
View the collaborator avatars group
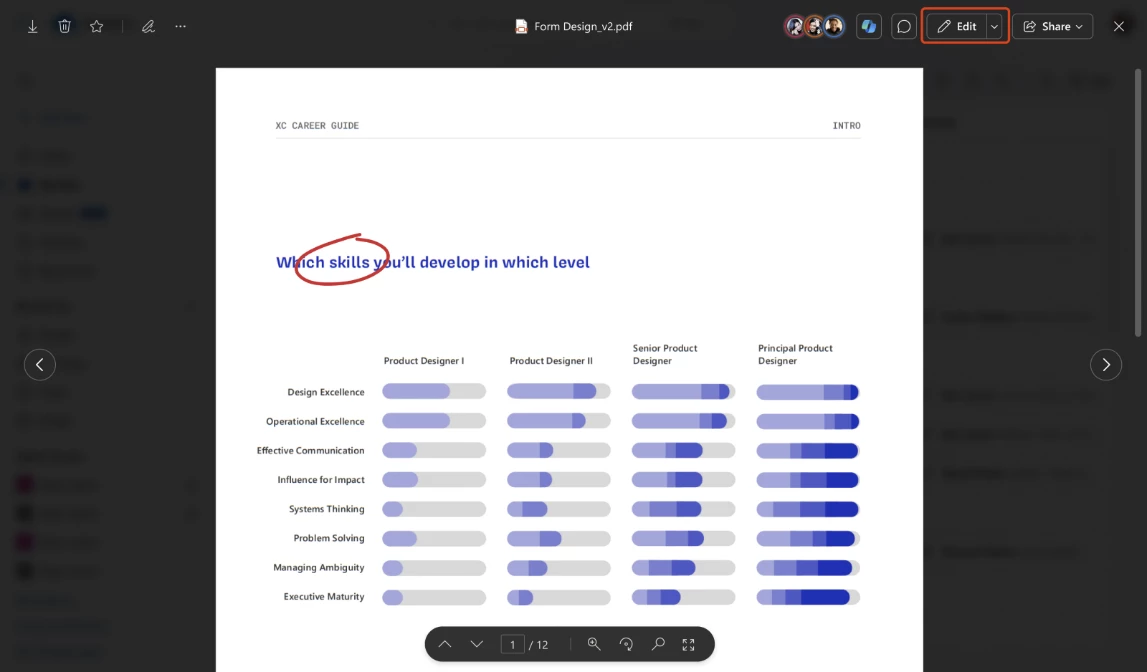814,26
